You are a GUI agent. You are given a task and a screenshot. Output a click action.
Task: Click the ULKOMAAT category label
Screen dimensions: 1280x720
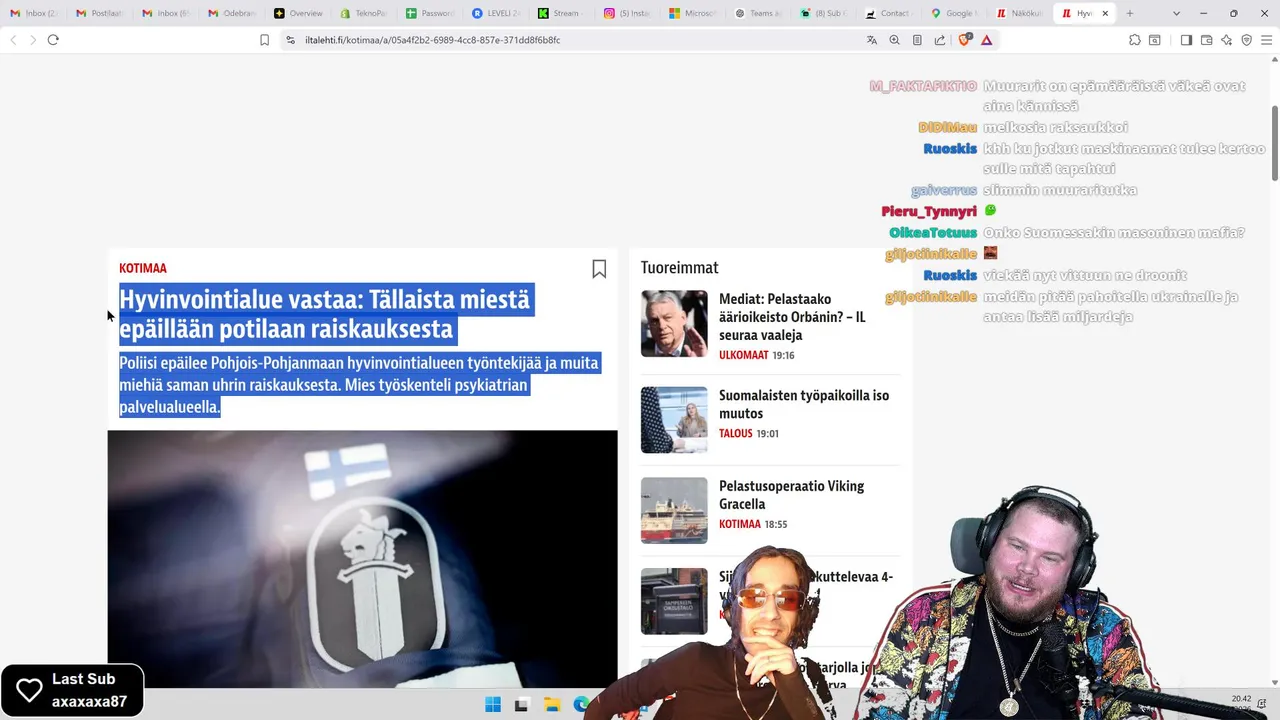click(x=744, y=355)
